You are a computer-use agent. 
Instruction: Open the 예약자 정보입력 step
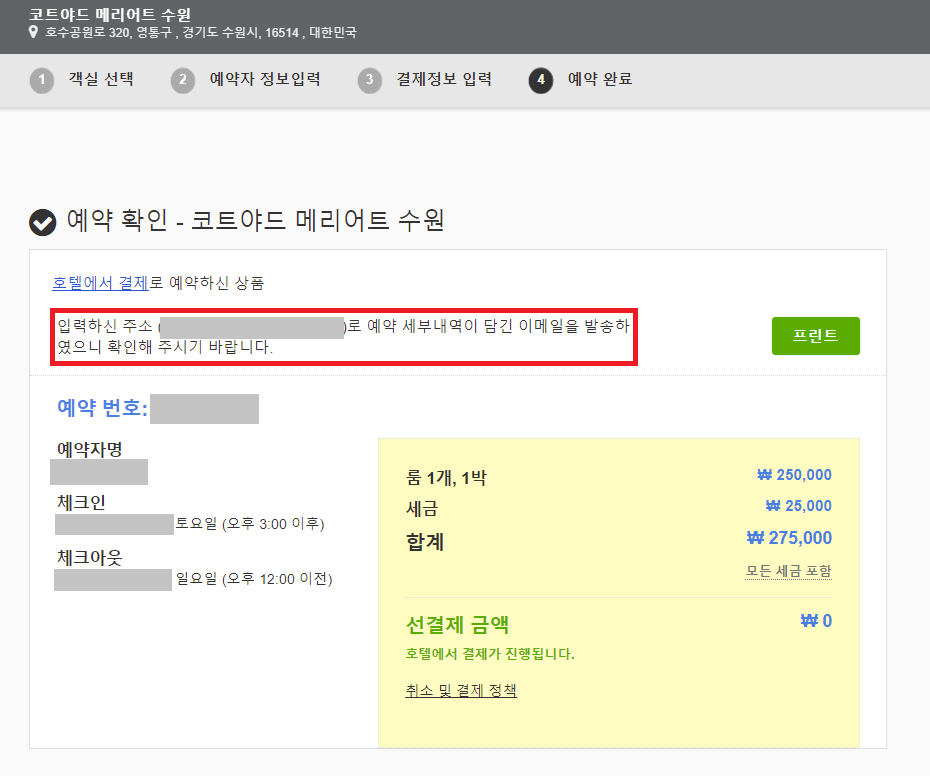(265, 79)
